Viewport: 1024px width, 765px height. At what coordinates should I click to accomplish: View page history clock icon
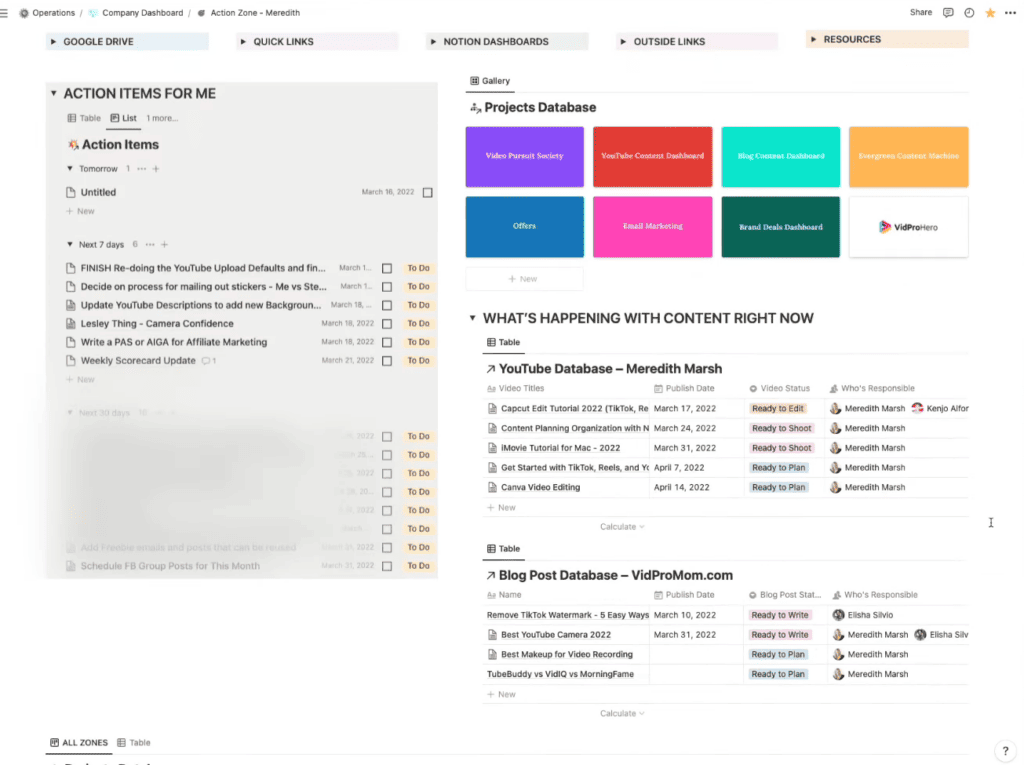[x=969, y=12]
